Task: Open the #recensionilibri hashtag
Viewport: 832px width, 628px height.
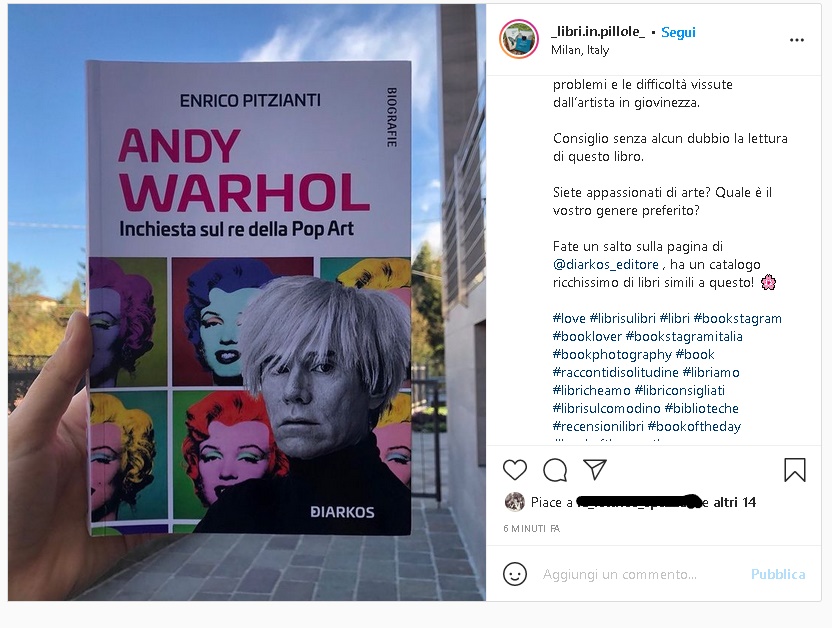Action: [598, 426]
